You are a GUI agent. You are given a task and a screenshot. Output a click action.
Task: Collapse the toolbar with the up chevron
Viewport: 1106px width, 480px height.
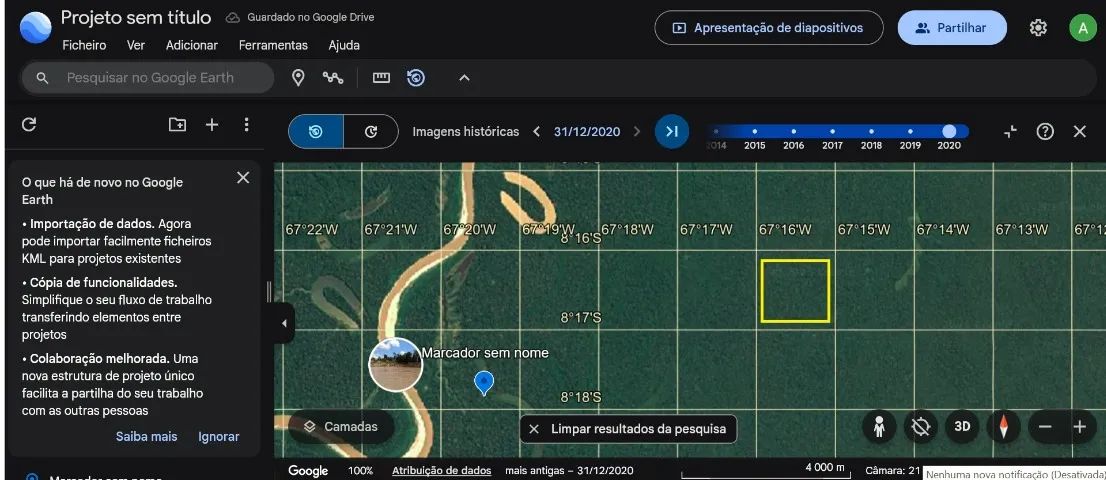464,78
